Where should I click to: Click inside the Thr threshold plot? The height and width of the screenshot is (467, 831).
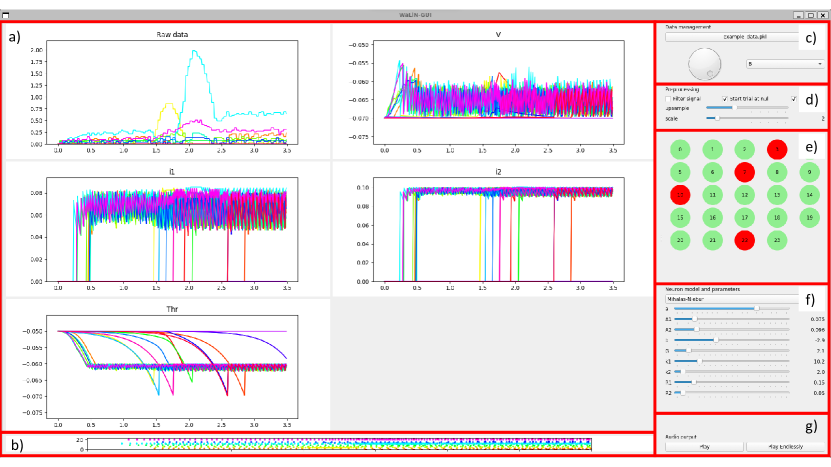pyautogui.click(x=172, y=367)
